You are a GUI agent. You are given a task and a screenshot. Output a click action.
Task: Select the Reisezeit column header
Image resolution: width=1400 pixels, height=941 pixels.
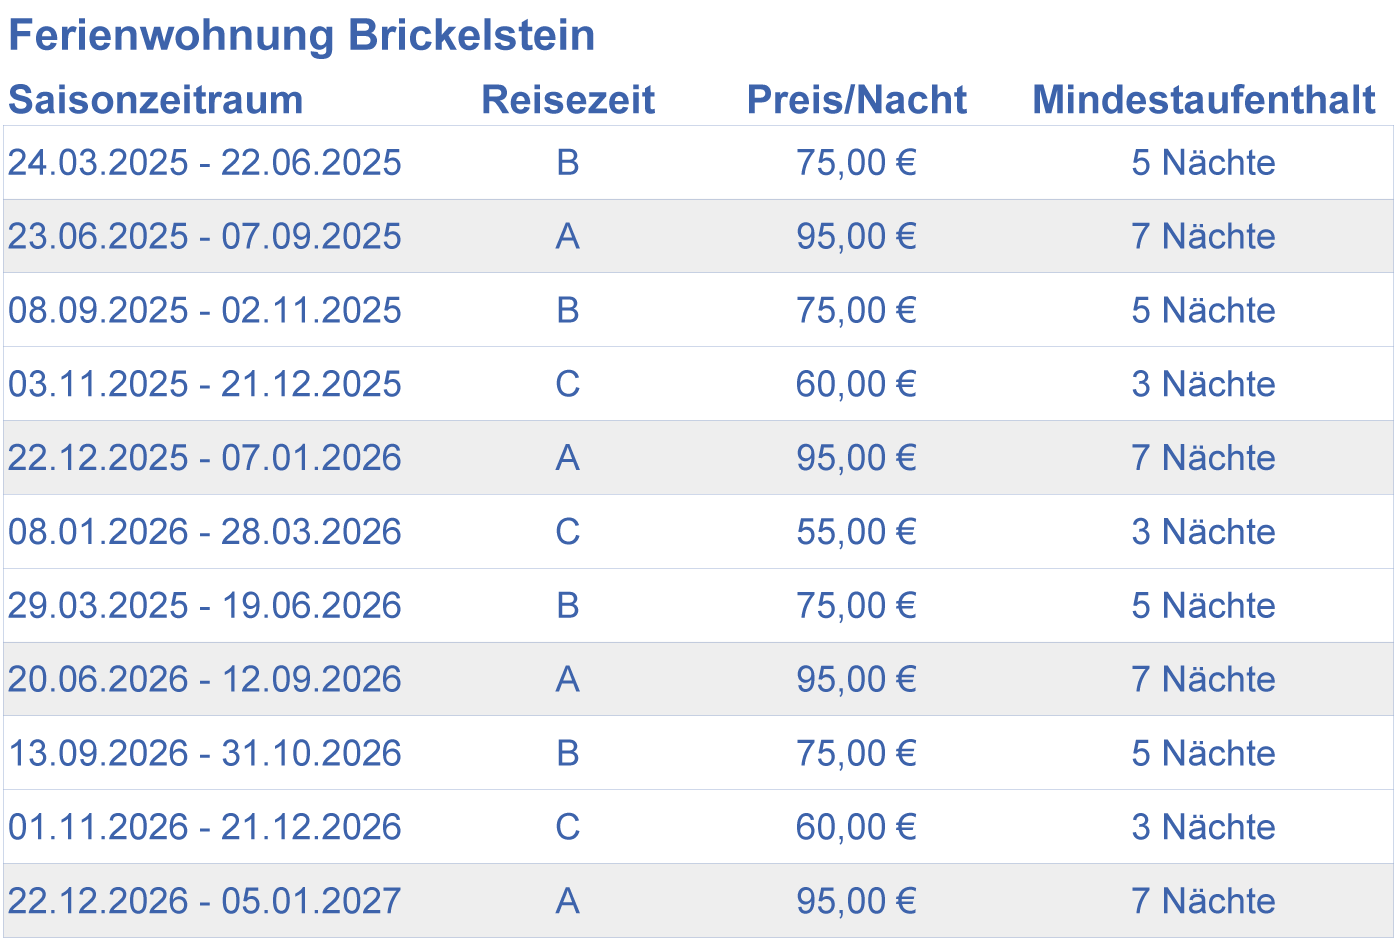tap(568, 100)
